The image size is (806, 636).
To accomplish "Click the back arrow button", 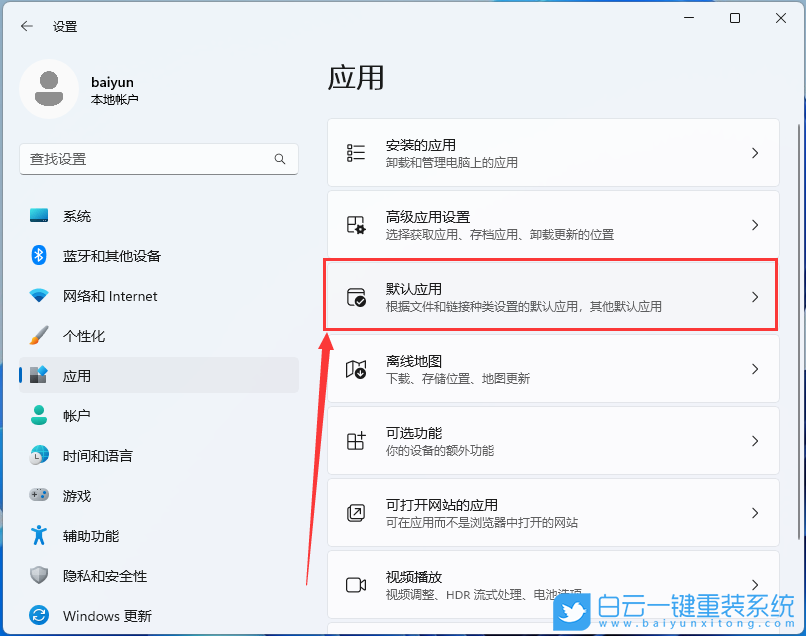I will [27, 26].
